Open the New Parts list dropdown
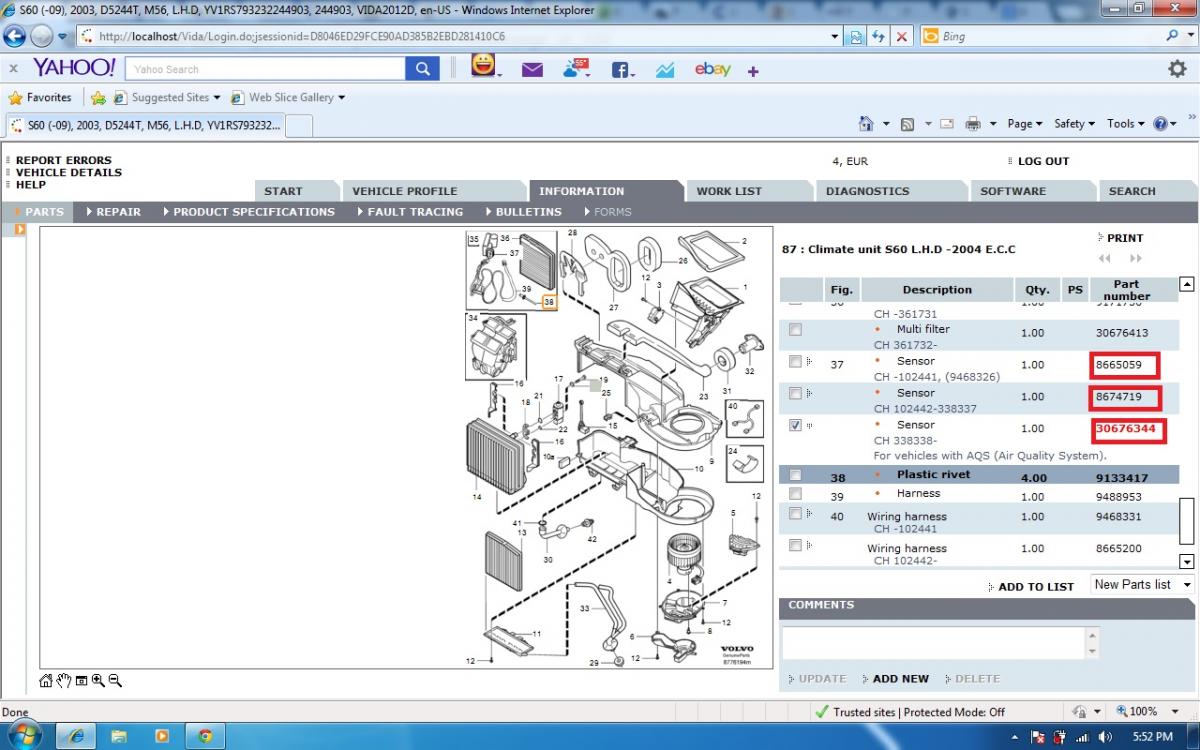1200x750 pixels. (1142, 585)
